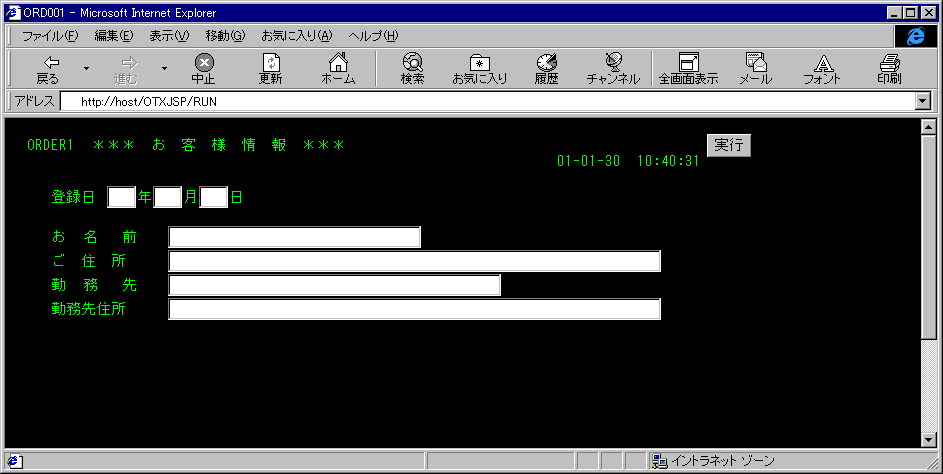The image size is (943, 474).
Task: Click the IE page icon in the title bar
Action: coord(13,13)
